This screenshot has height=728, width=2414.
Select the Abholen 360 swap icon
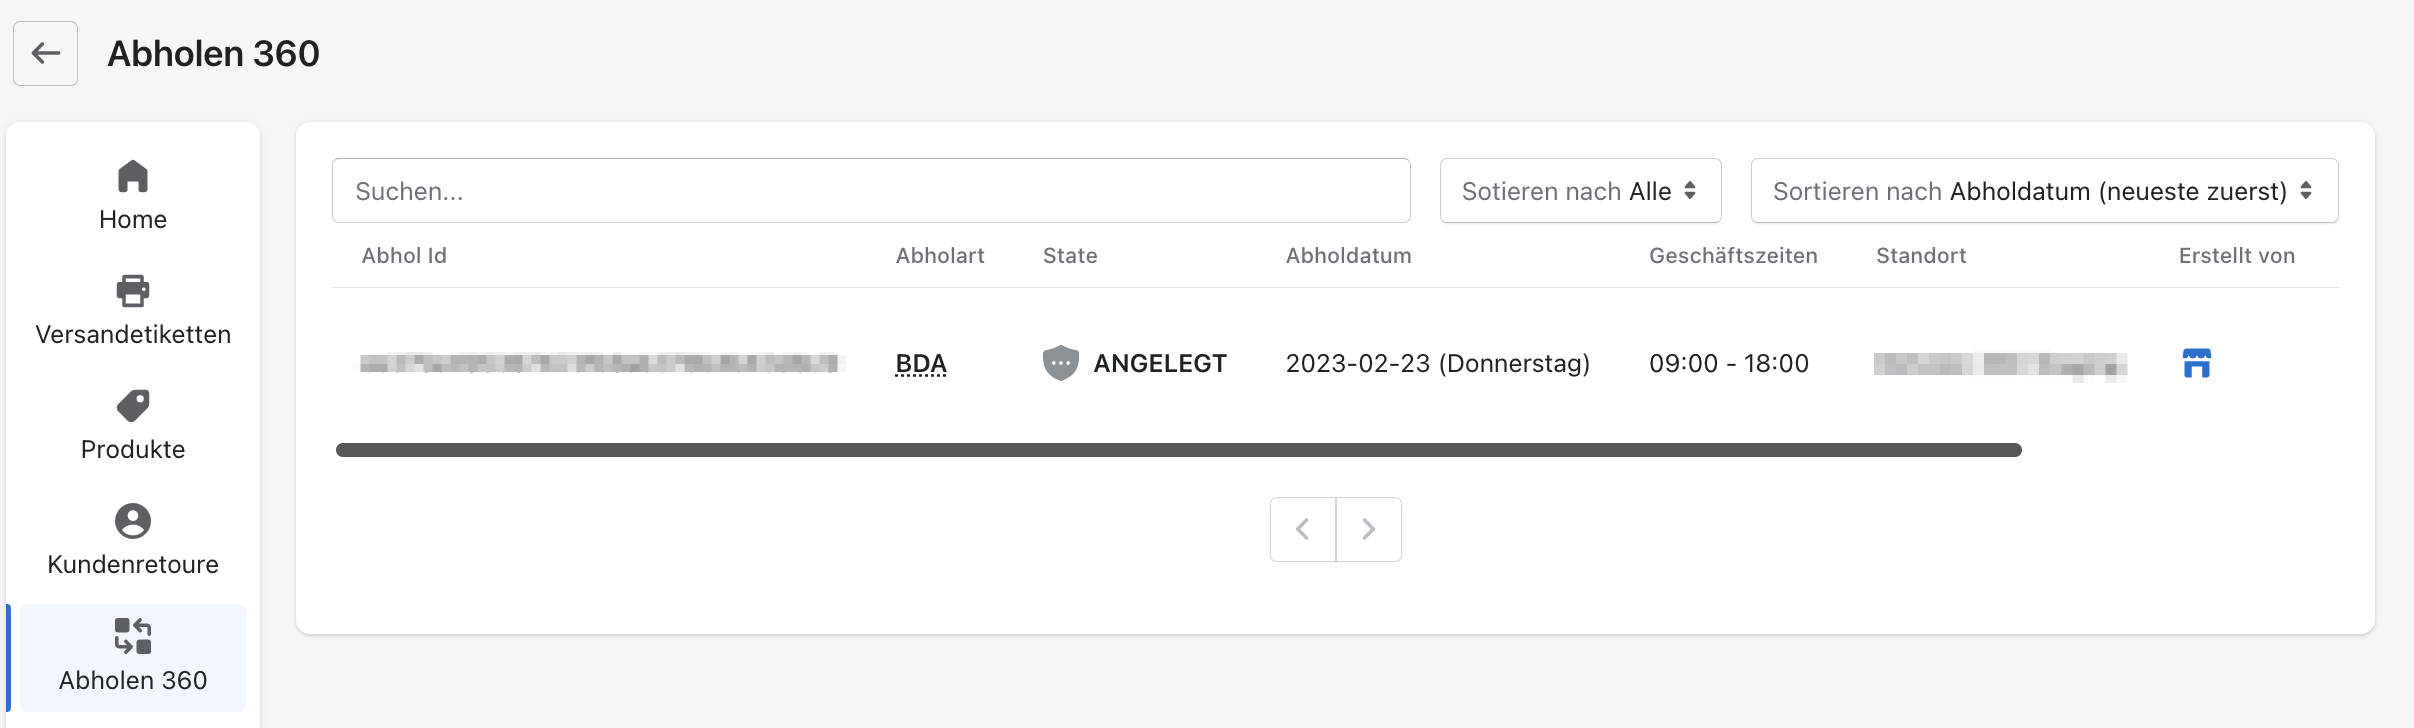[x=133, y=636]
